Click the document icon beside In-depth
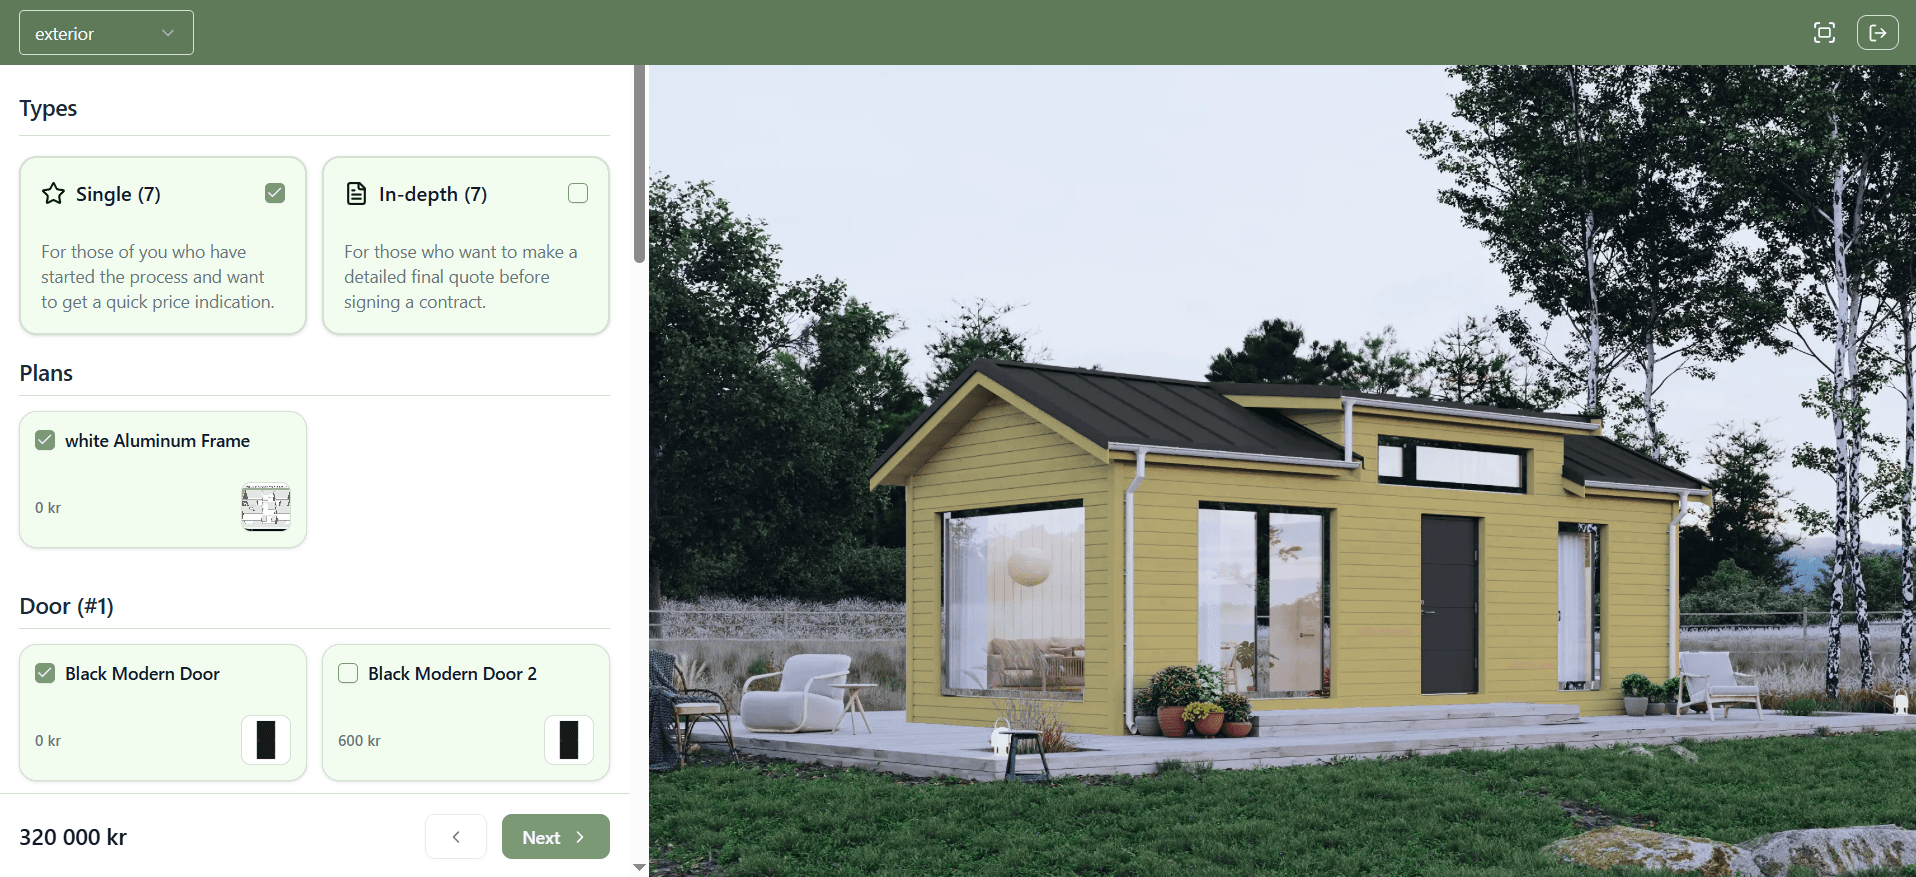1916x877 pixels. point(356,194)
